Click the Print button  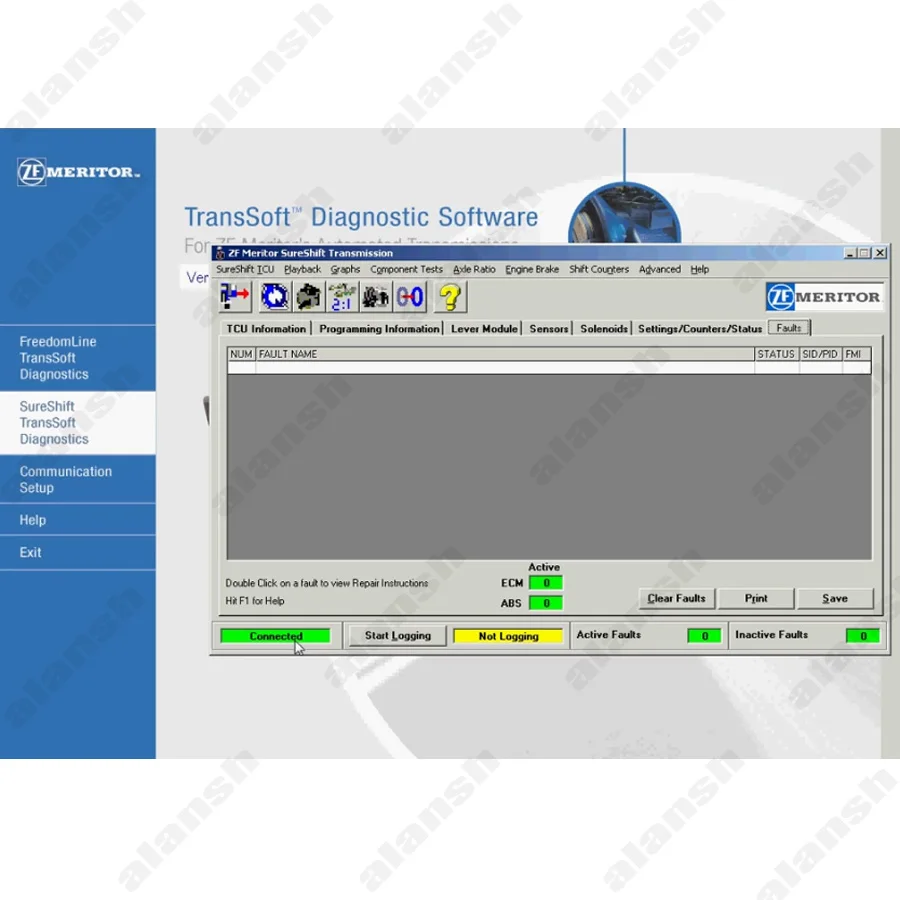click(x=756, y=598)
